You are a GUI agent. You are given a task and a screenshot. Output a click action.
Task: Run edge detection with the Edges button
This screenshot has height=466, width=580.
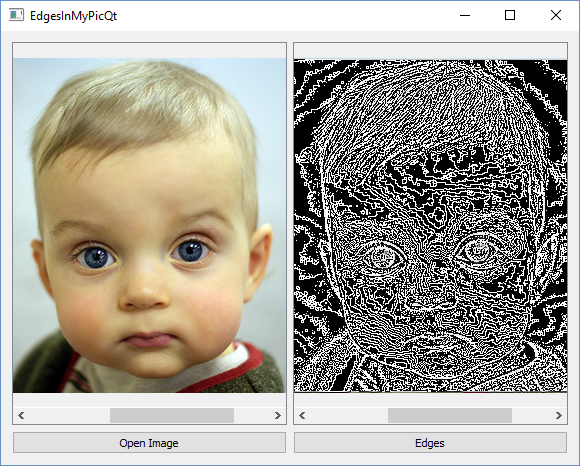(430, 443)
